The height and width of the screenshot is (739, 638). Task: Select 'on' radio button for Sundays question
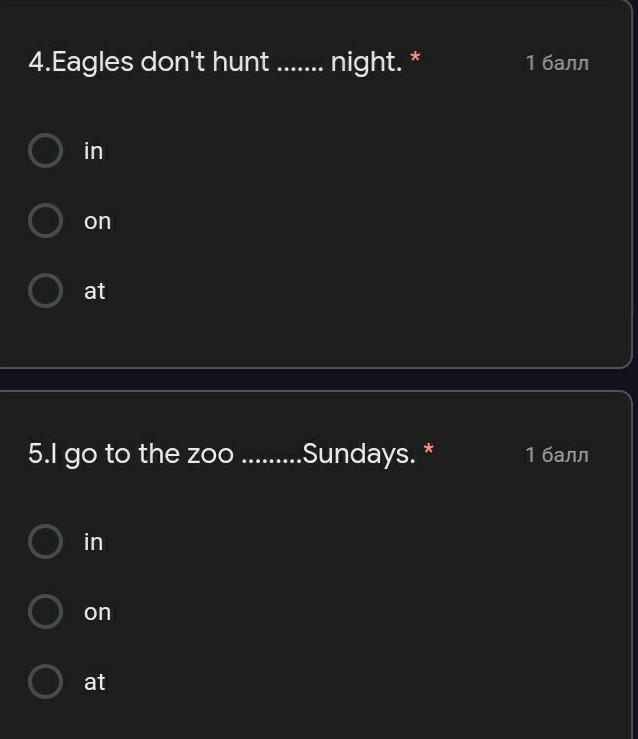tap(45, 612)
